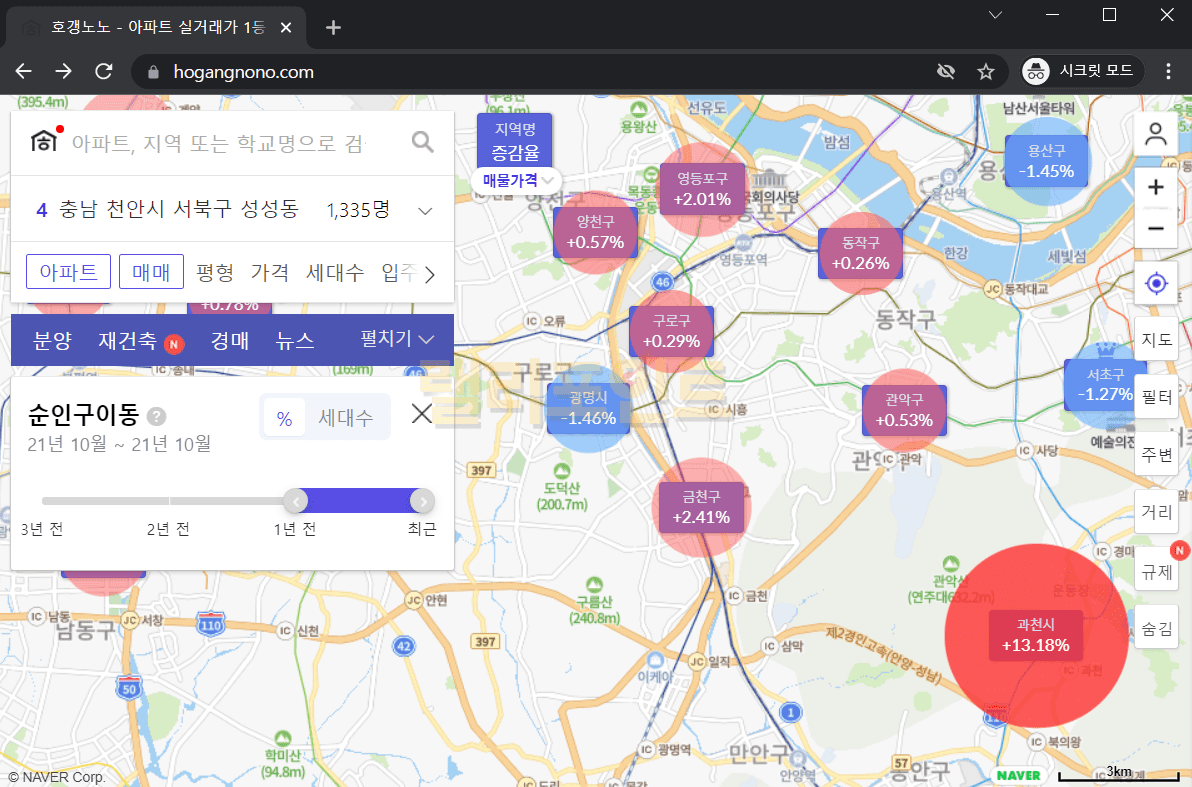Click the 필터 button on right sidebar

(1156, 397)
